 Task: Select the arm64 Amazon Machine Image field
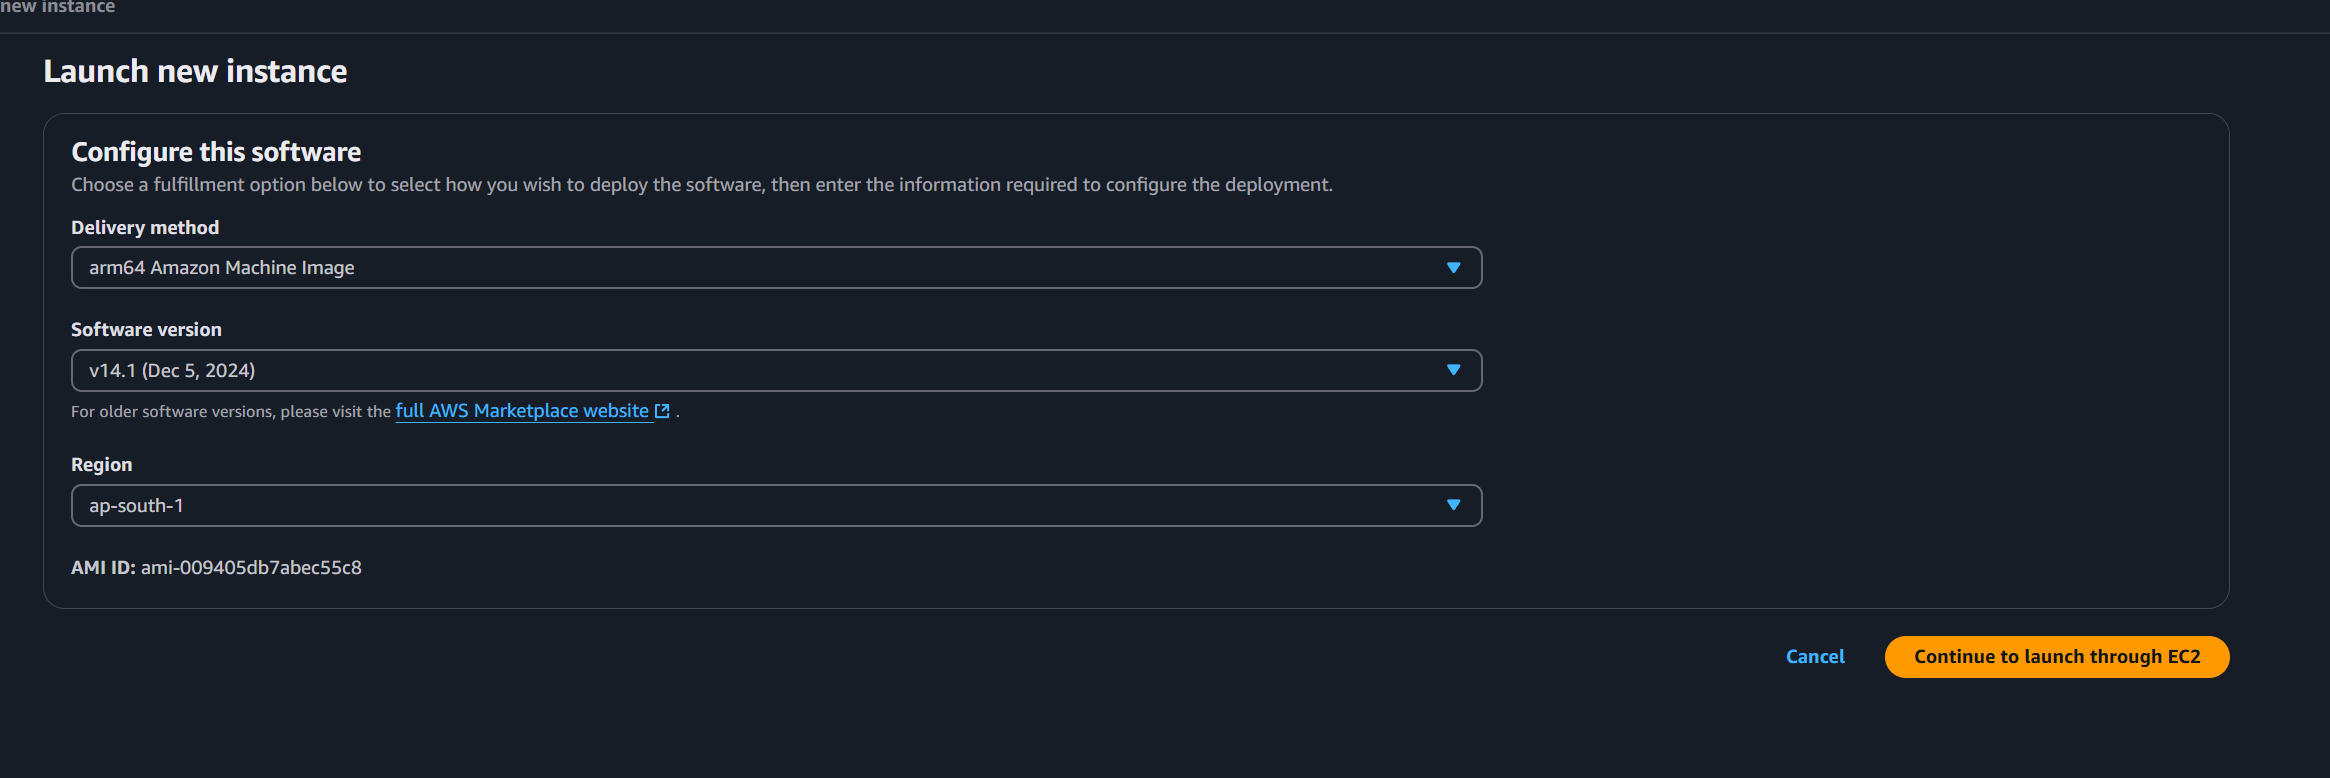pyautogui.click(x=700, y=268)
